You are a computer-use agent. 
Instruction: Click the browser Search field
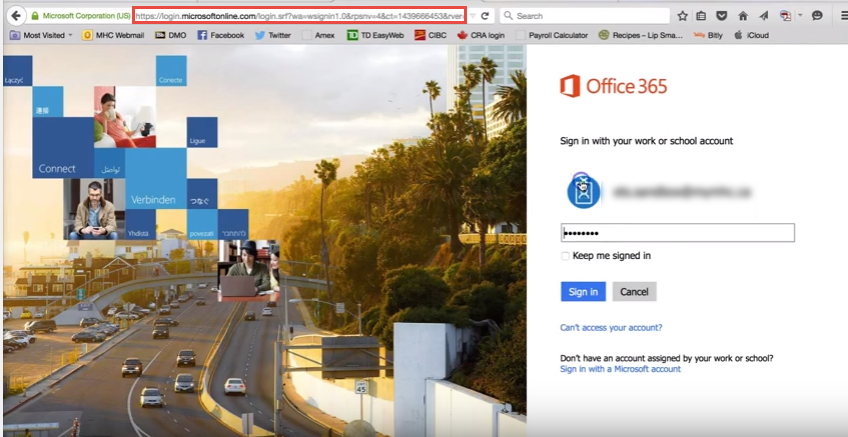tap(585, 16)
